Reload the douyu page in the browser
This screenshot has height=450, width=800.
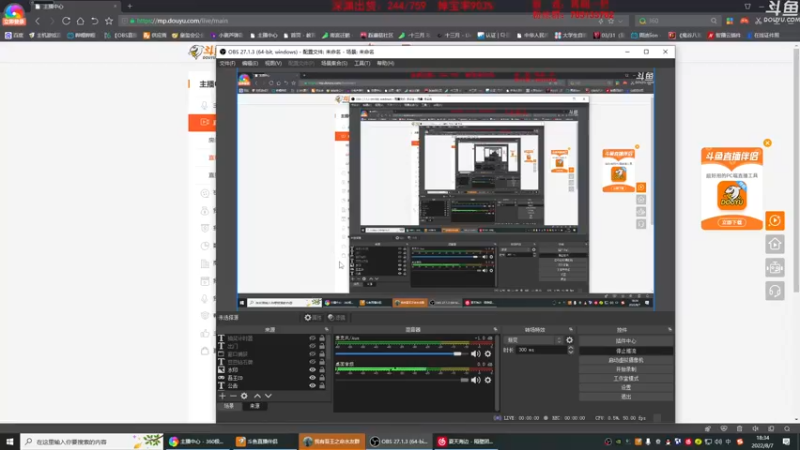(66, 21)
